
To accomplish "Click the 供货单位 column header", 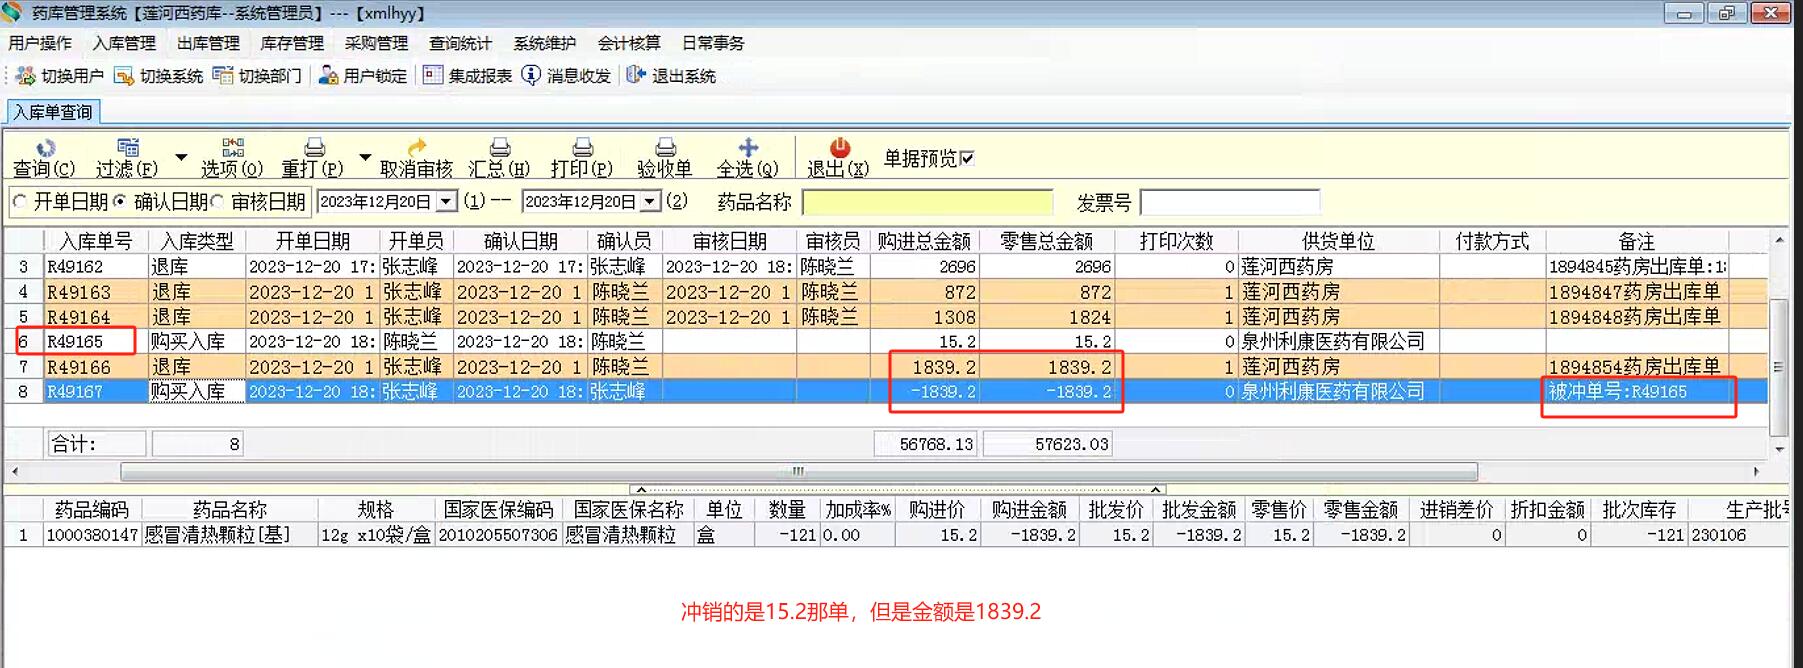I will (1338, 241).
